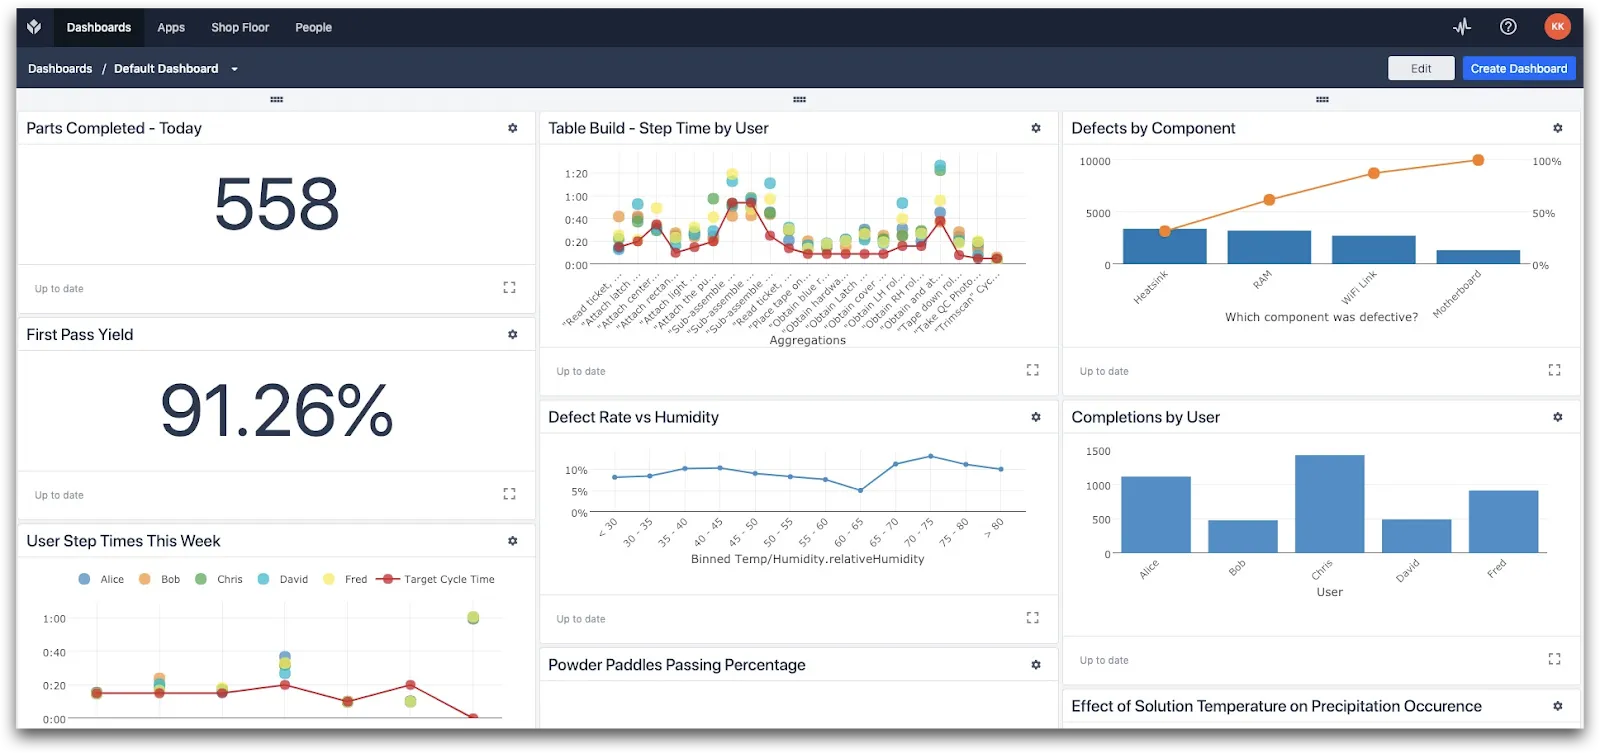This screenshot has height=753, width=1600.
Task: Click the WiFi Link bar in Defects chart
Action: coord(1374,250)
